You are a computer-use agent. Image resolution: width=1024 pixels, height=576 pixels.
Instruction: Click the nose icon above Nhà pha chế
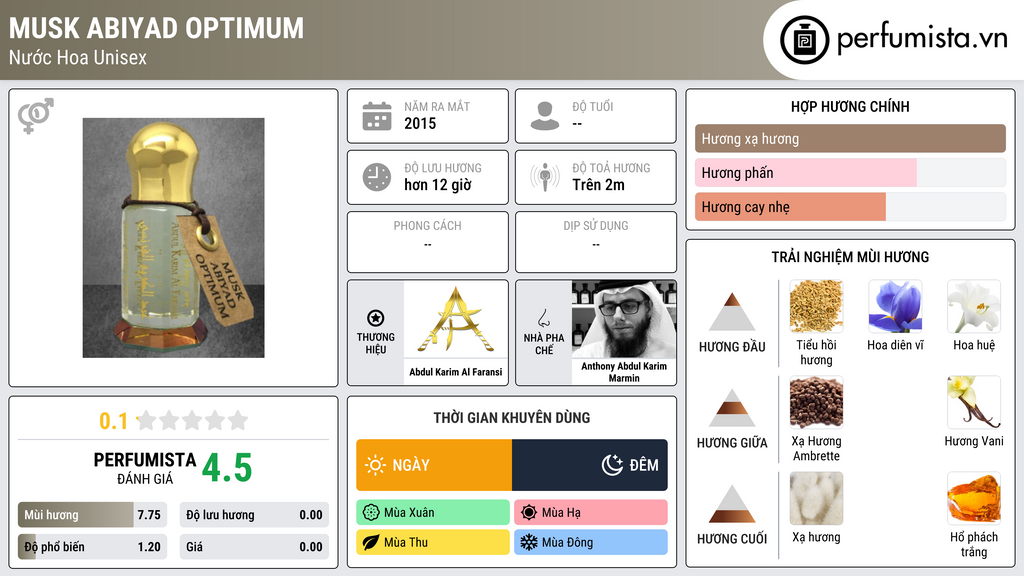[543, 318]
